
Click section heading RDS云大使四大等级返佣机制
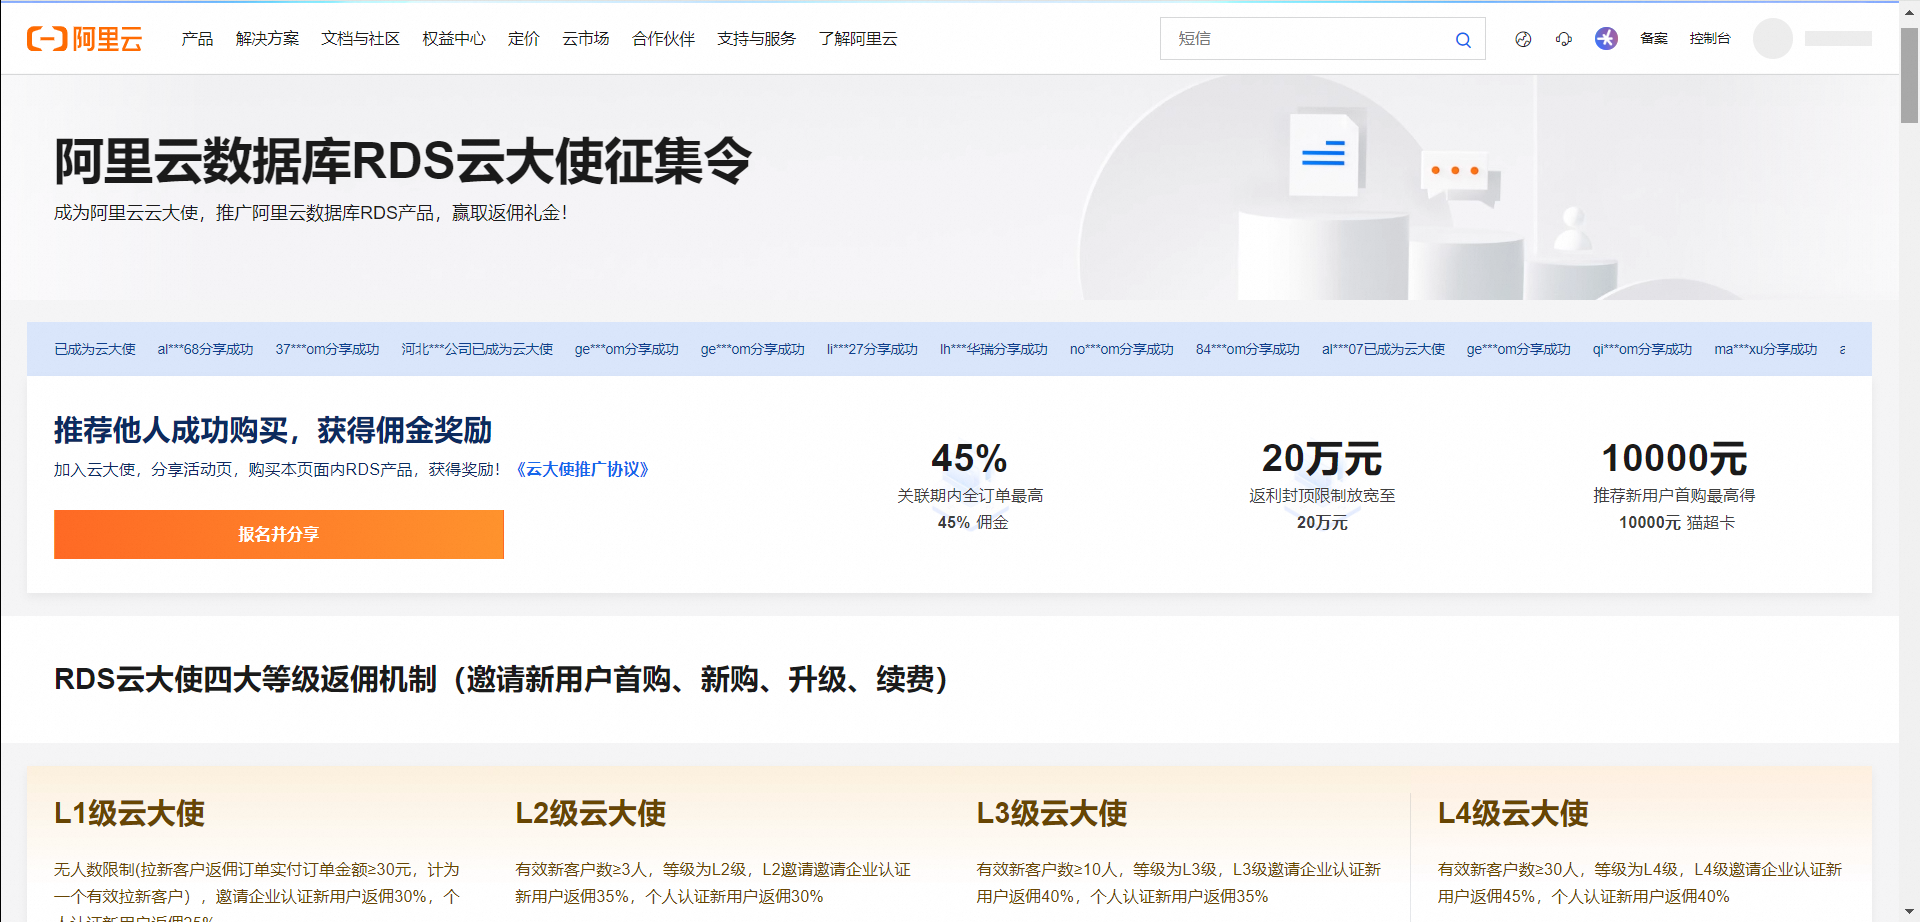245,680
